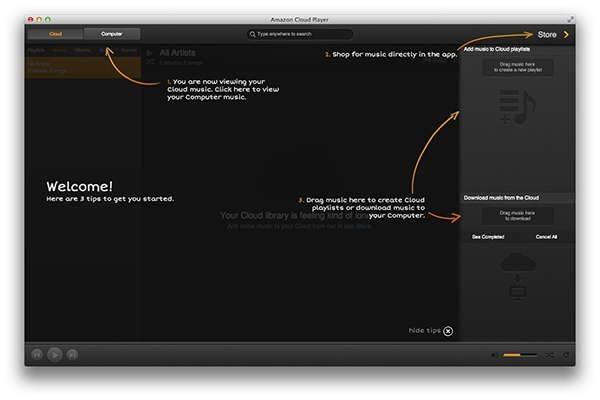Click Cancel All downloads
This screenshot has height=400, width=600.
[x=546, y=237]
